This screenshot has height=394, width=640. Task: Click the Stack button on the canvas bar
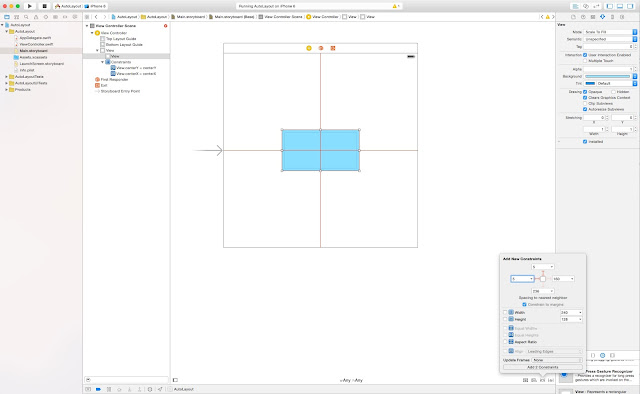[x=526, y=380]
